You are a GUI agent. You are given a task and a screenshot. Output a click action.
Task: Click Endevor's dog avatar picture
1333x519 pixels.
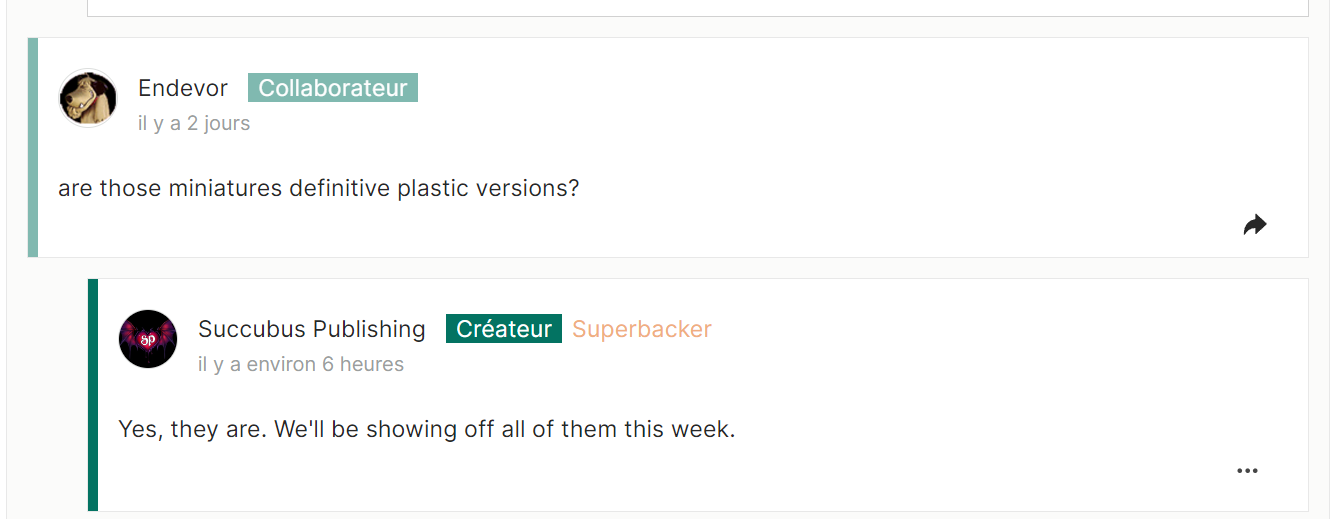click(x=89, y=98)
